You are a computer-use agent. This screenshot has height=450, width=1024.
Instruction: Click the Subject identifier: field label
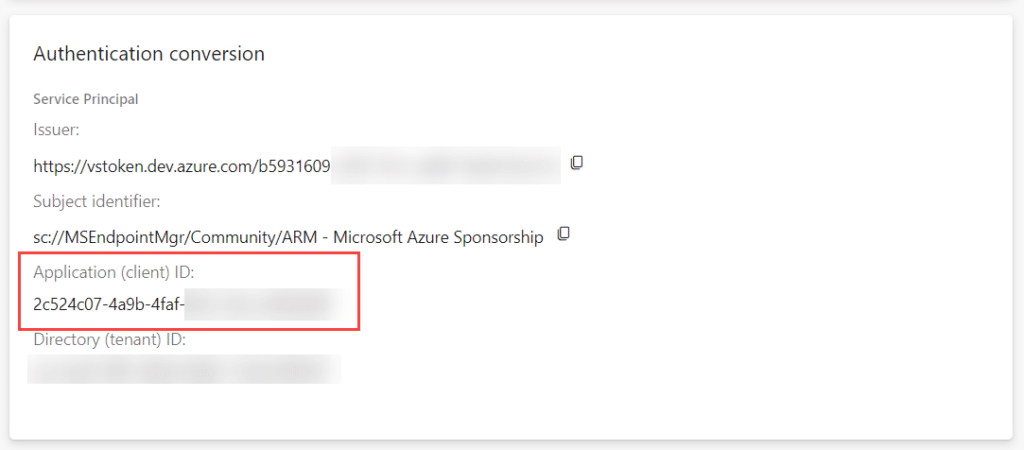click(97, 201)
